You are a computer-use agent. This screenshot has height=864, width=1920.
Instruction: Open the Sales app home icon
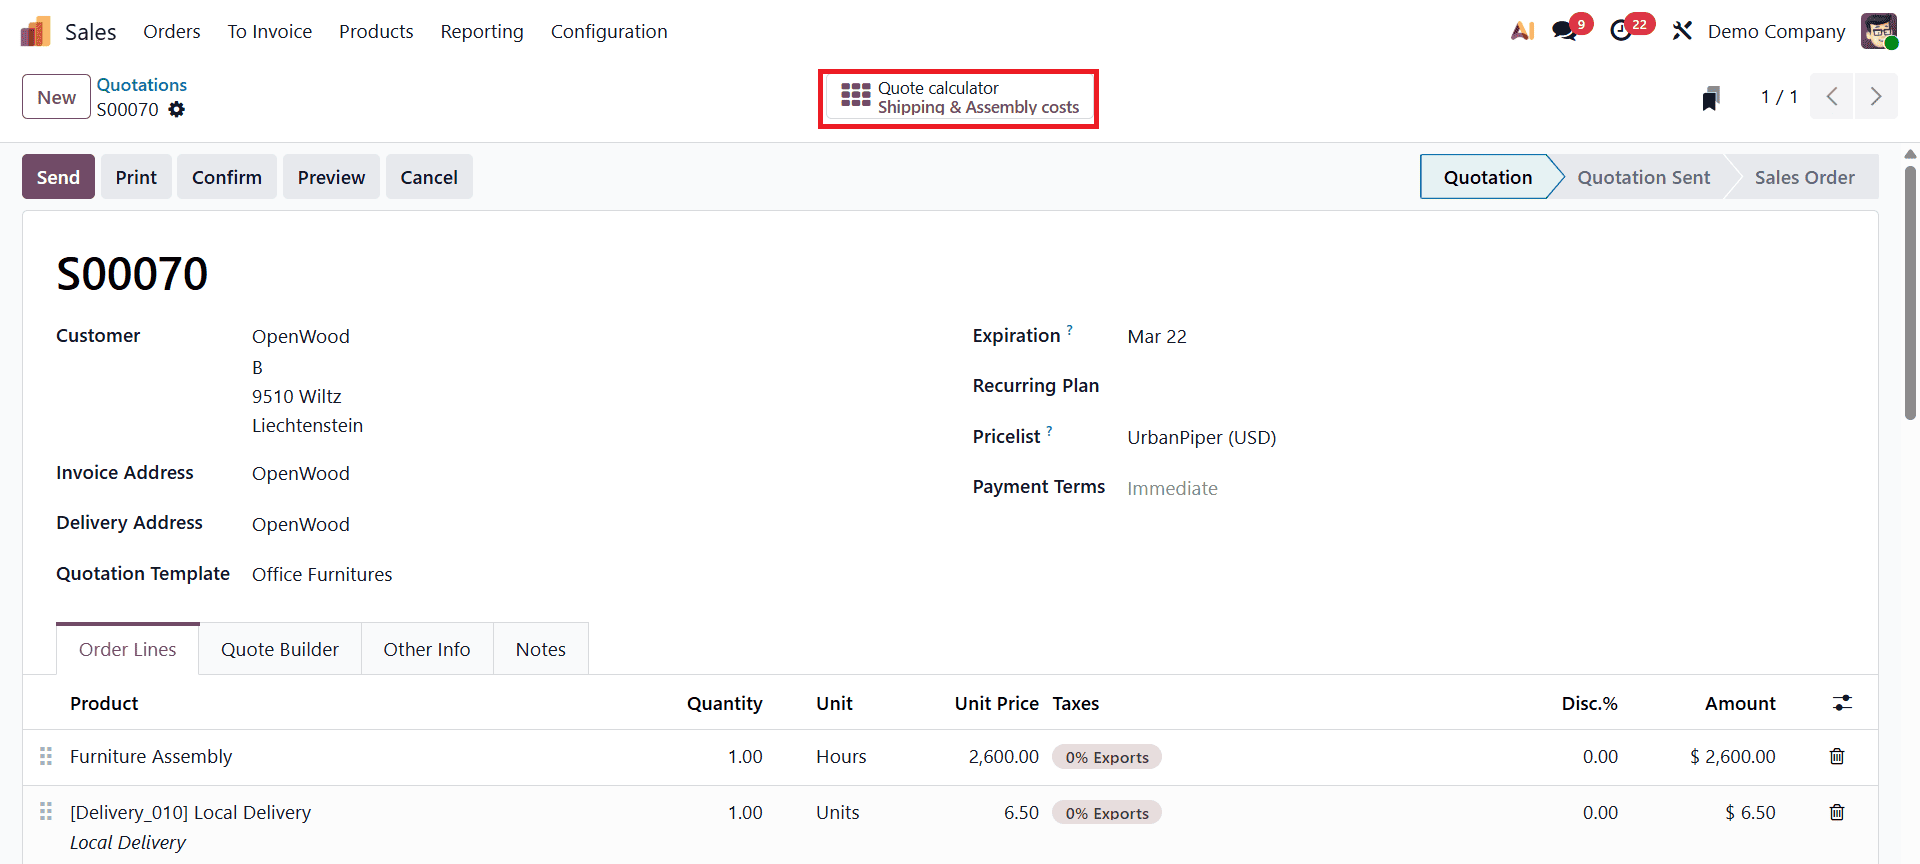35,32
